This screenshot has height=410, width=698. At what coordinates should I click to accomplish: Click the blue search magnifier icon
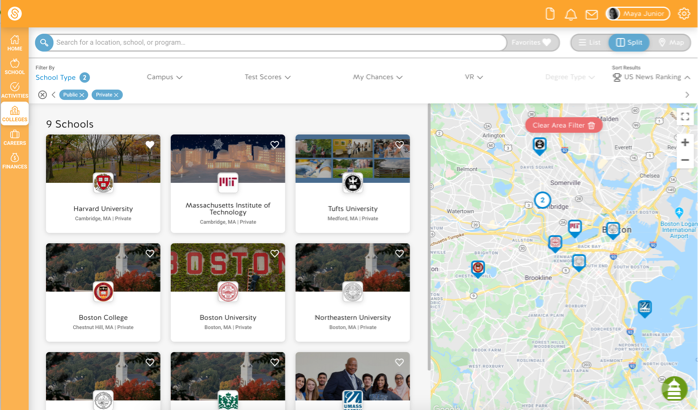point(44,43)
